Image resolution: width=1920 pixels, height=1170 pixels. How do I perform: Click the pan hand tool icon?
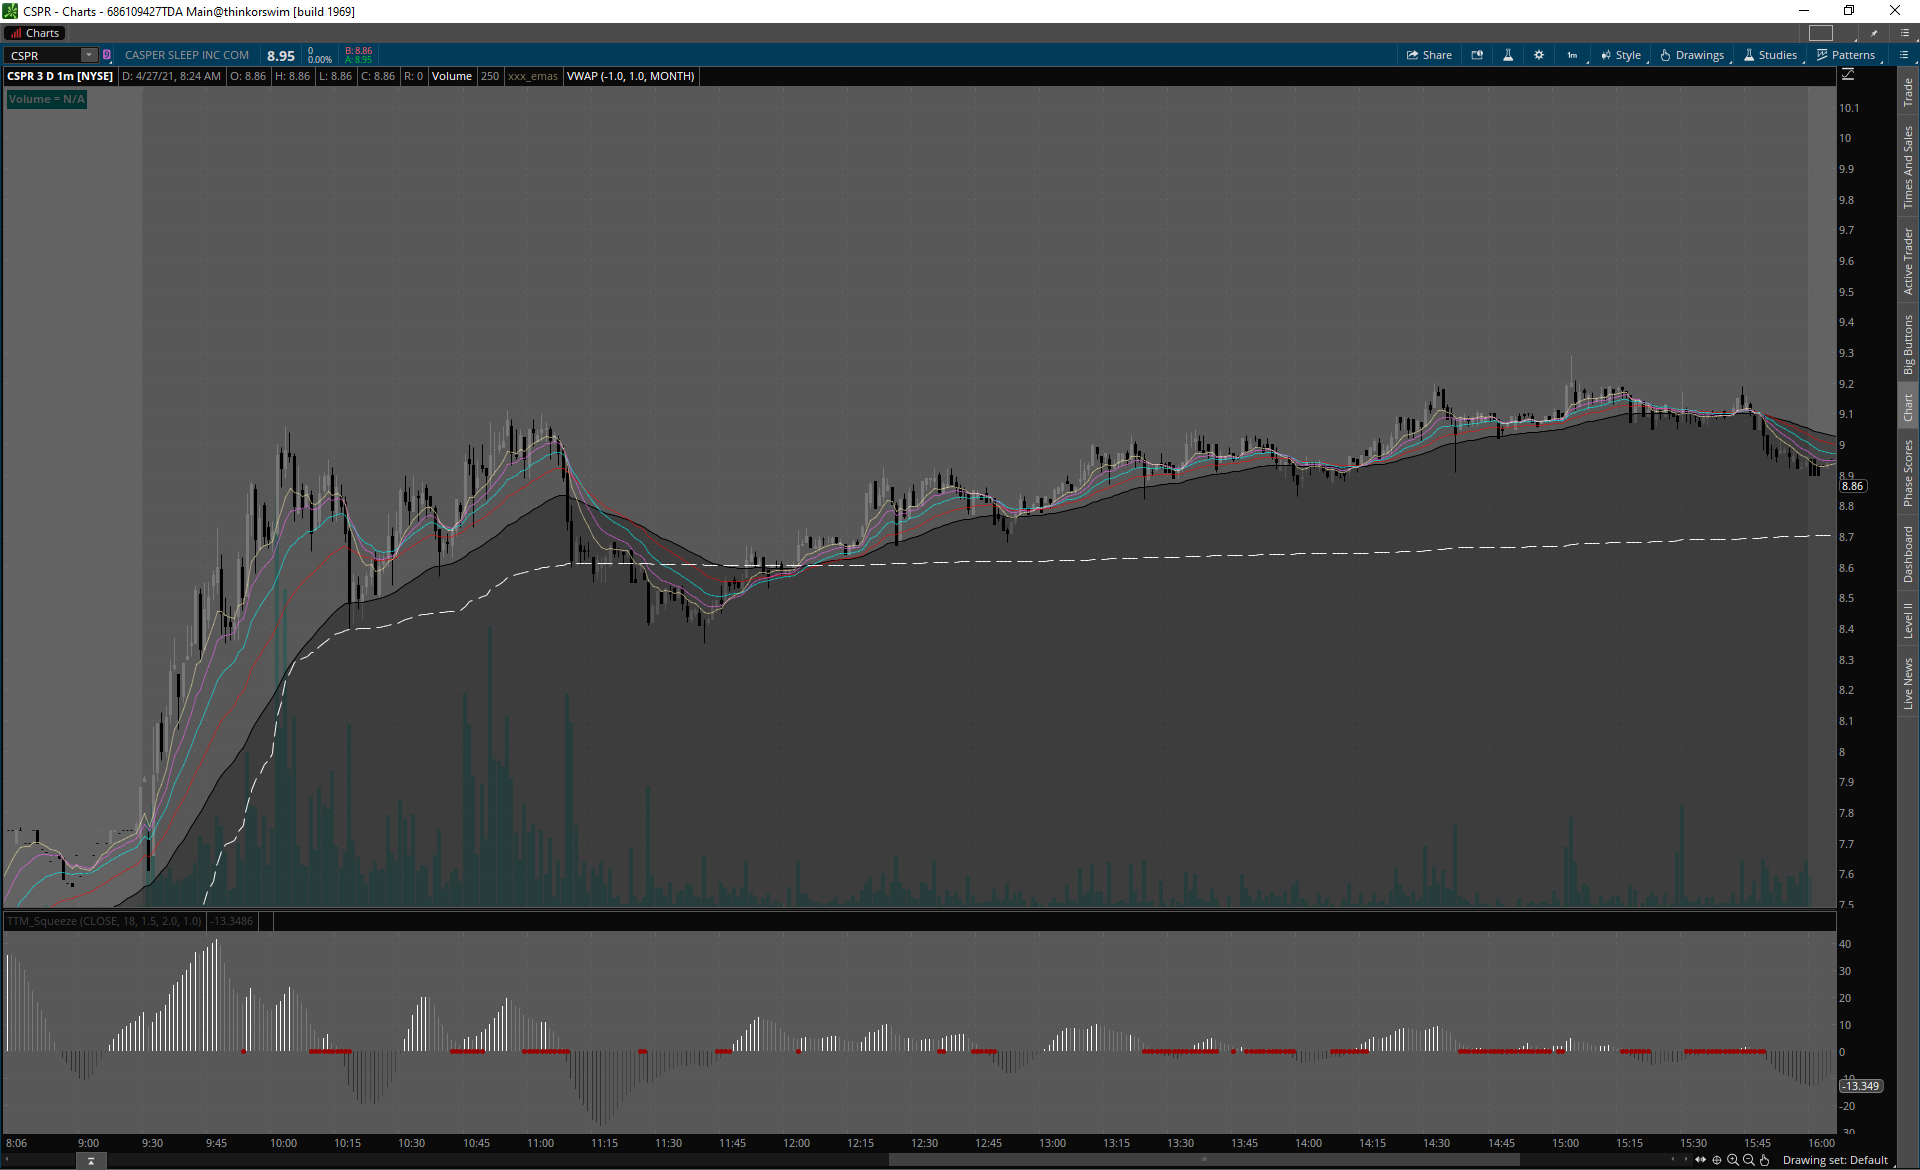(x=1765, y=1160)
